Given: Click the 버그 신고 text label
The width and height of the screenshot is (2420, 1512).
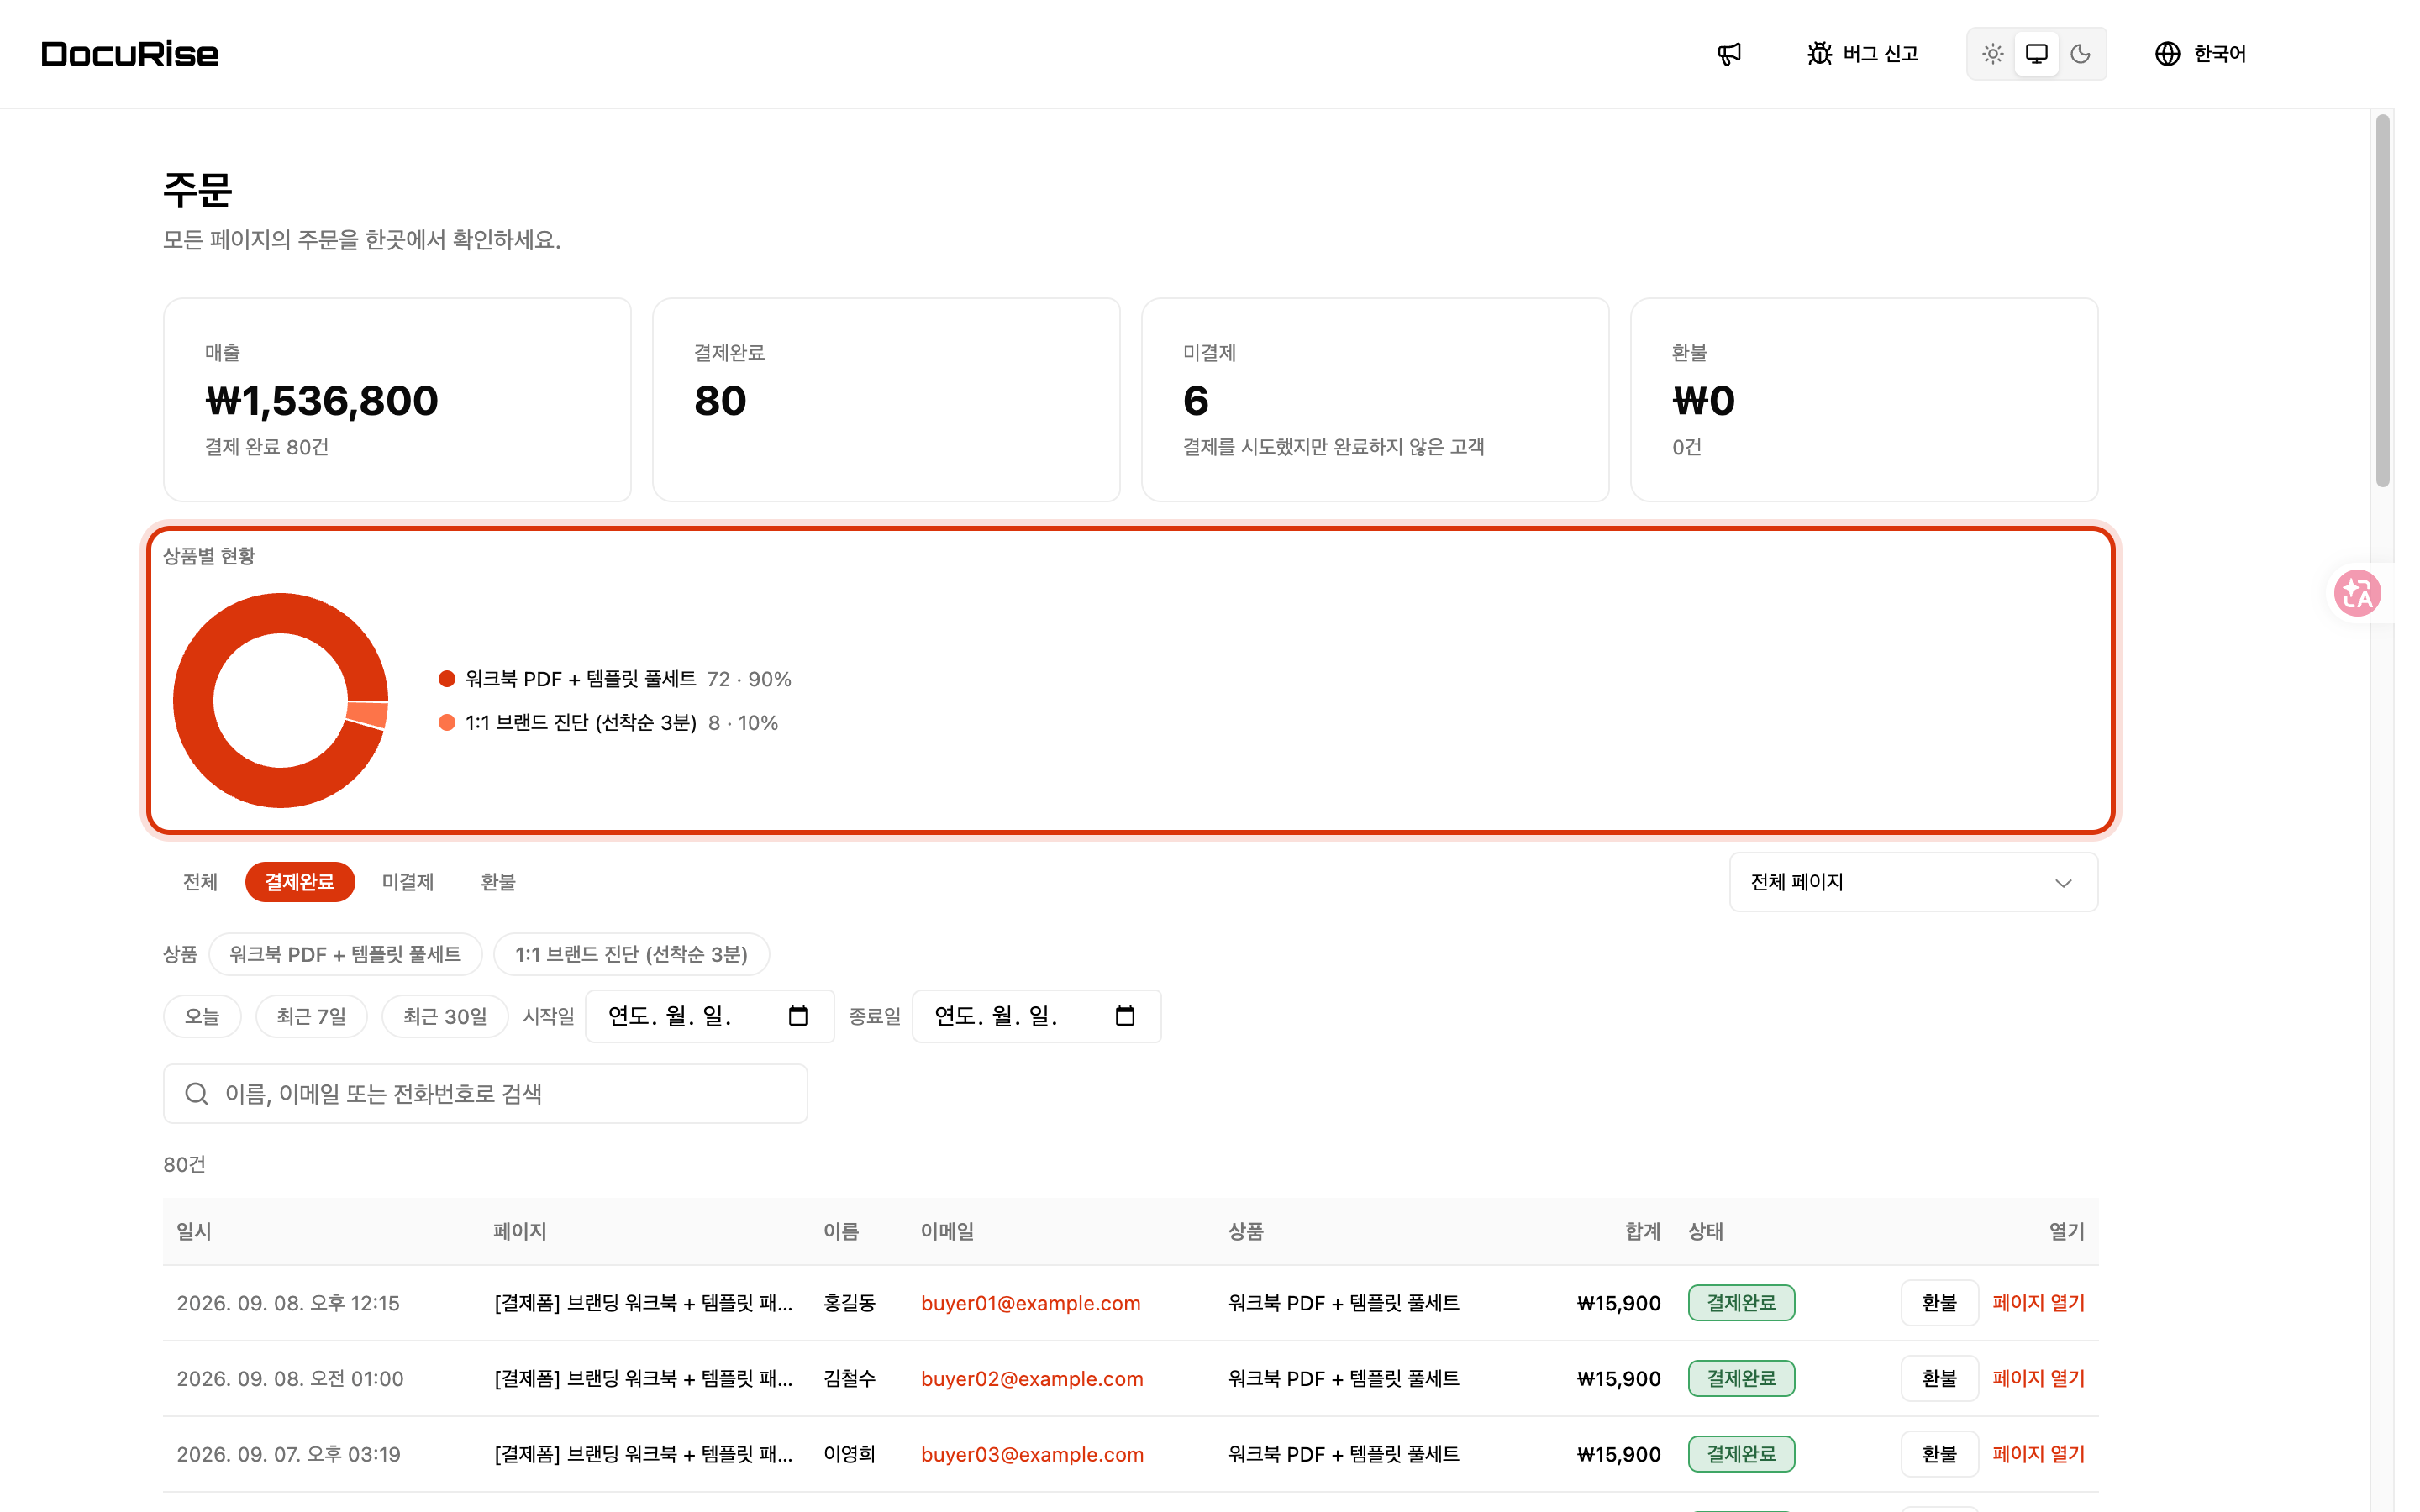Looking at the screenshot, I should tap(1881, 54).
